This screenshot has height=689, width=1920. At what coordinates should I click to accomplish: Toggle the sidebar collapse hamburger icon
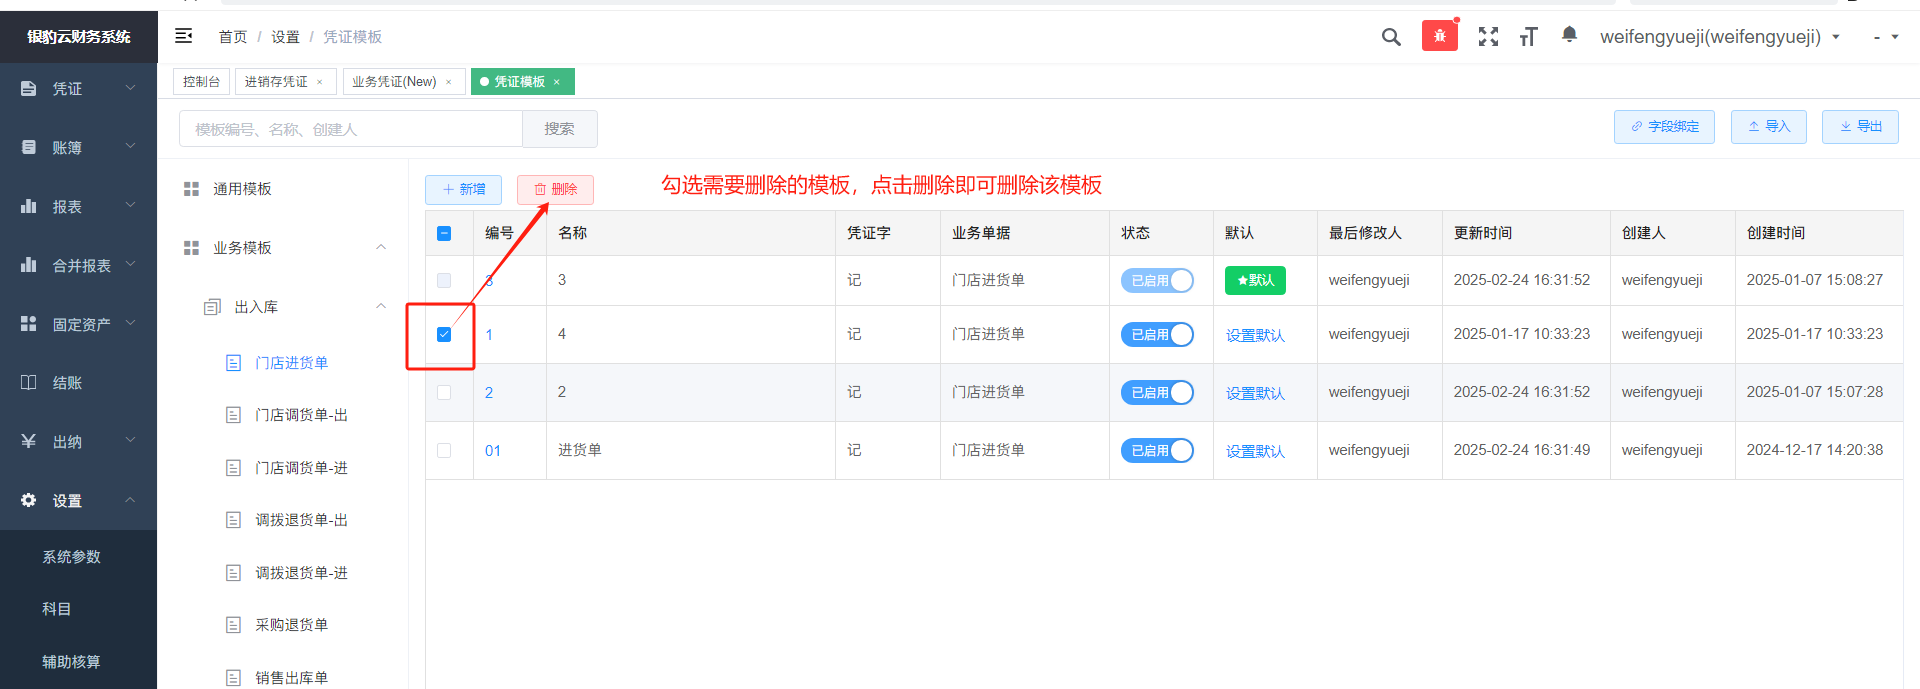[x=184, y=36]
